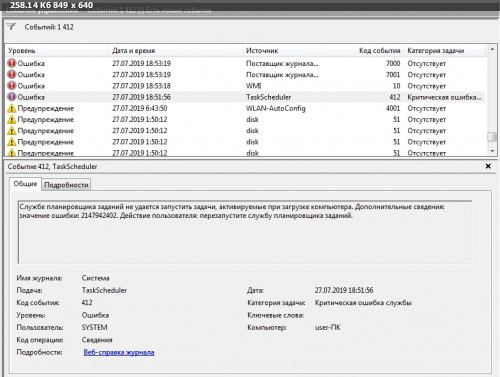The height and width of the screenshot is (377, 500).
Task: Click inside the event description text box
Action: (245, 232)
